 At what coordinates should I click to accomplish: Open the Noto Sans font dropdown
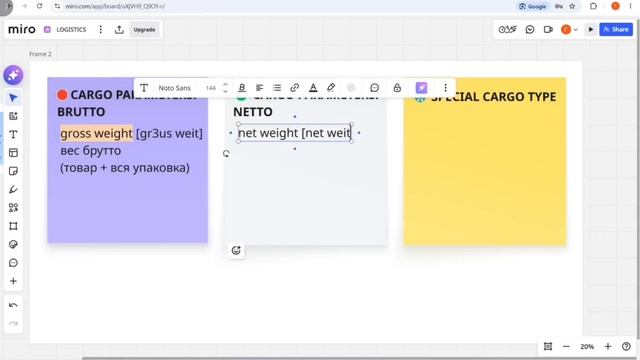point(175,88)
